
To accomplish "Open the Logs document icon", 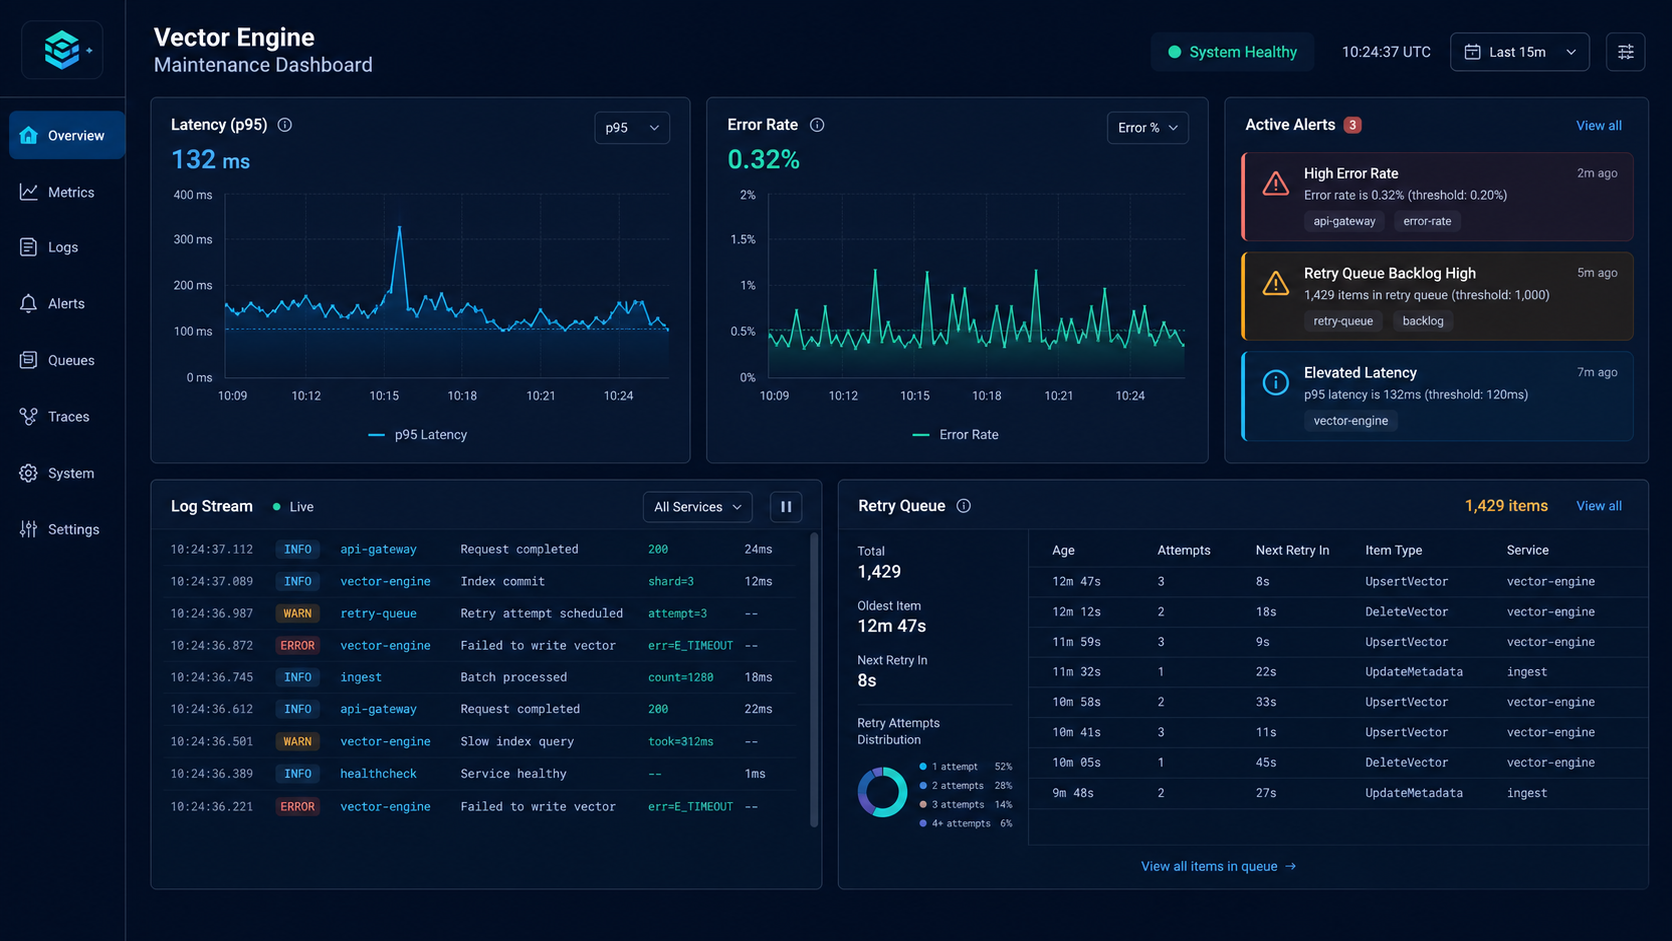I will [x=28, y=247].
